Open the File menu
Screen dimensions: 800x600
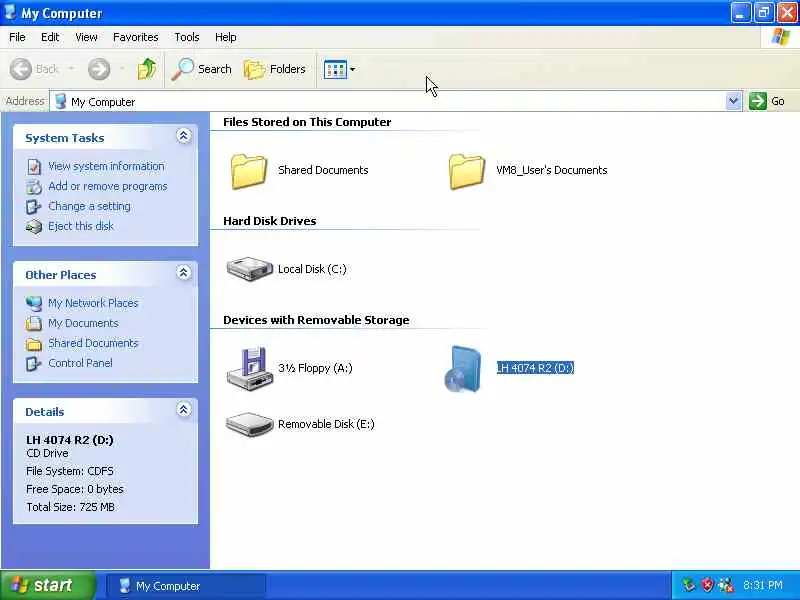(17, 37)
